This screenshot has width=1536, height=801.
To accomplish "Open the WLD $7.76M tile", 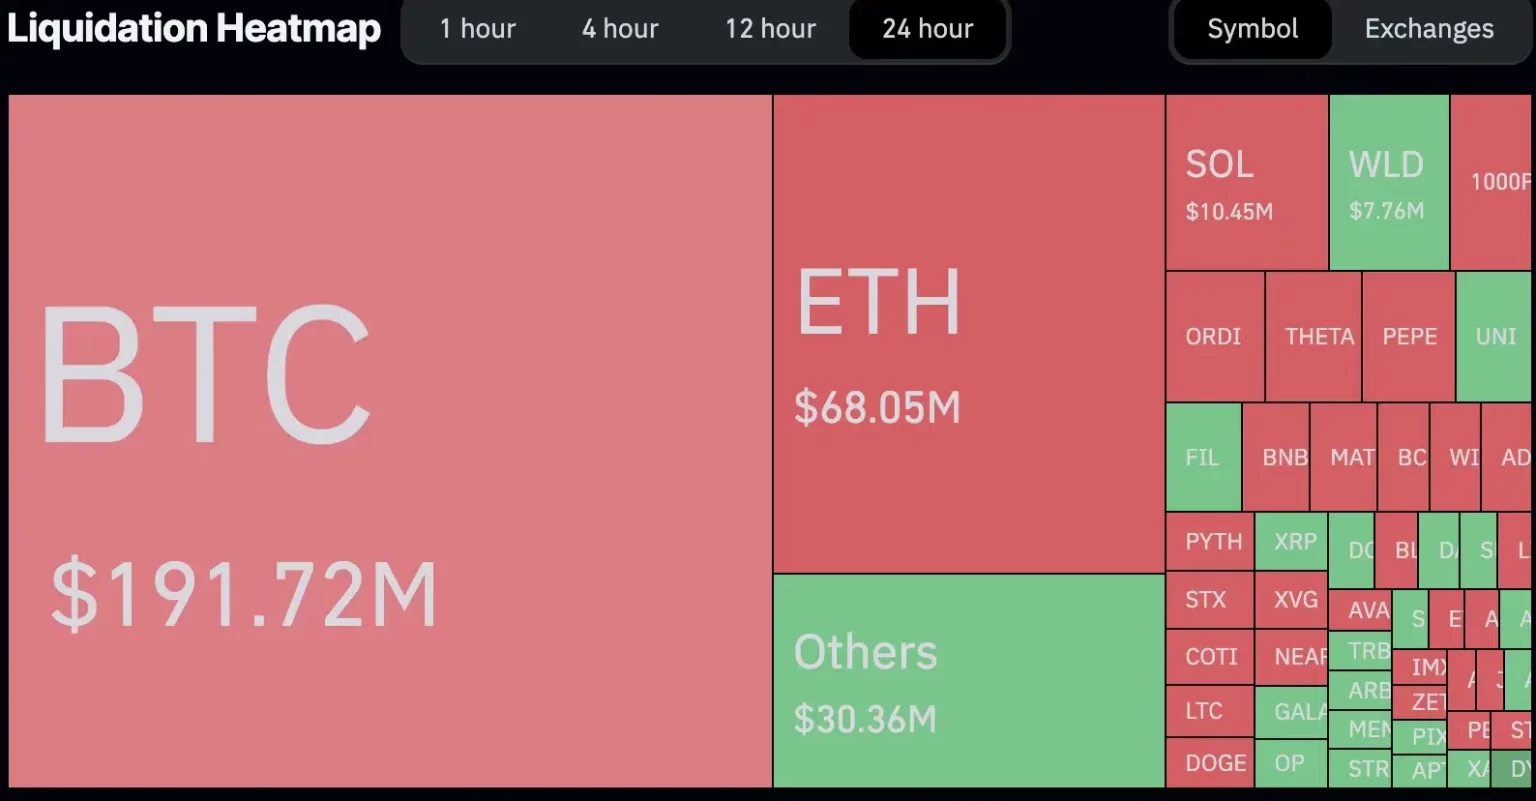I will tap(1388, 183).
